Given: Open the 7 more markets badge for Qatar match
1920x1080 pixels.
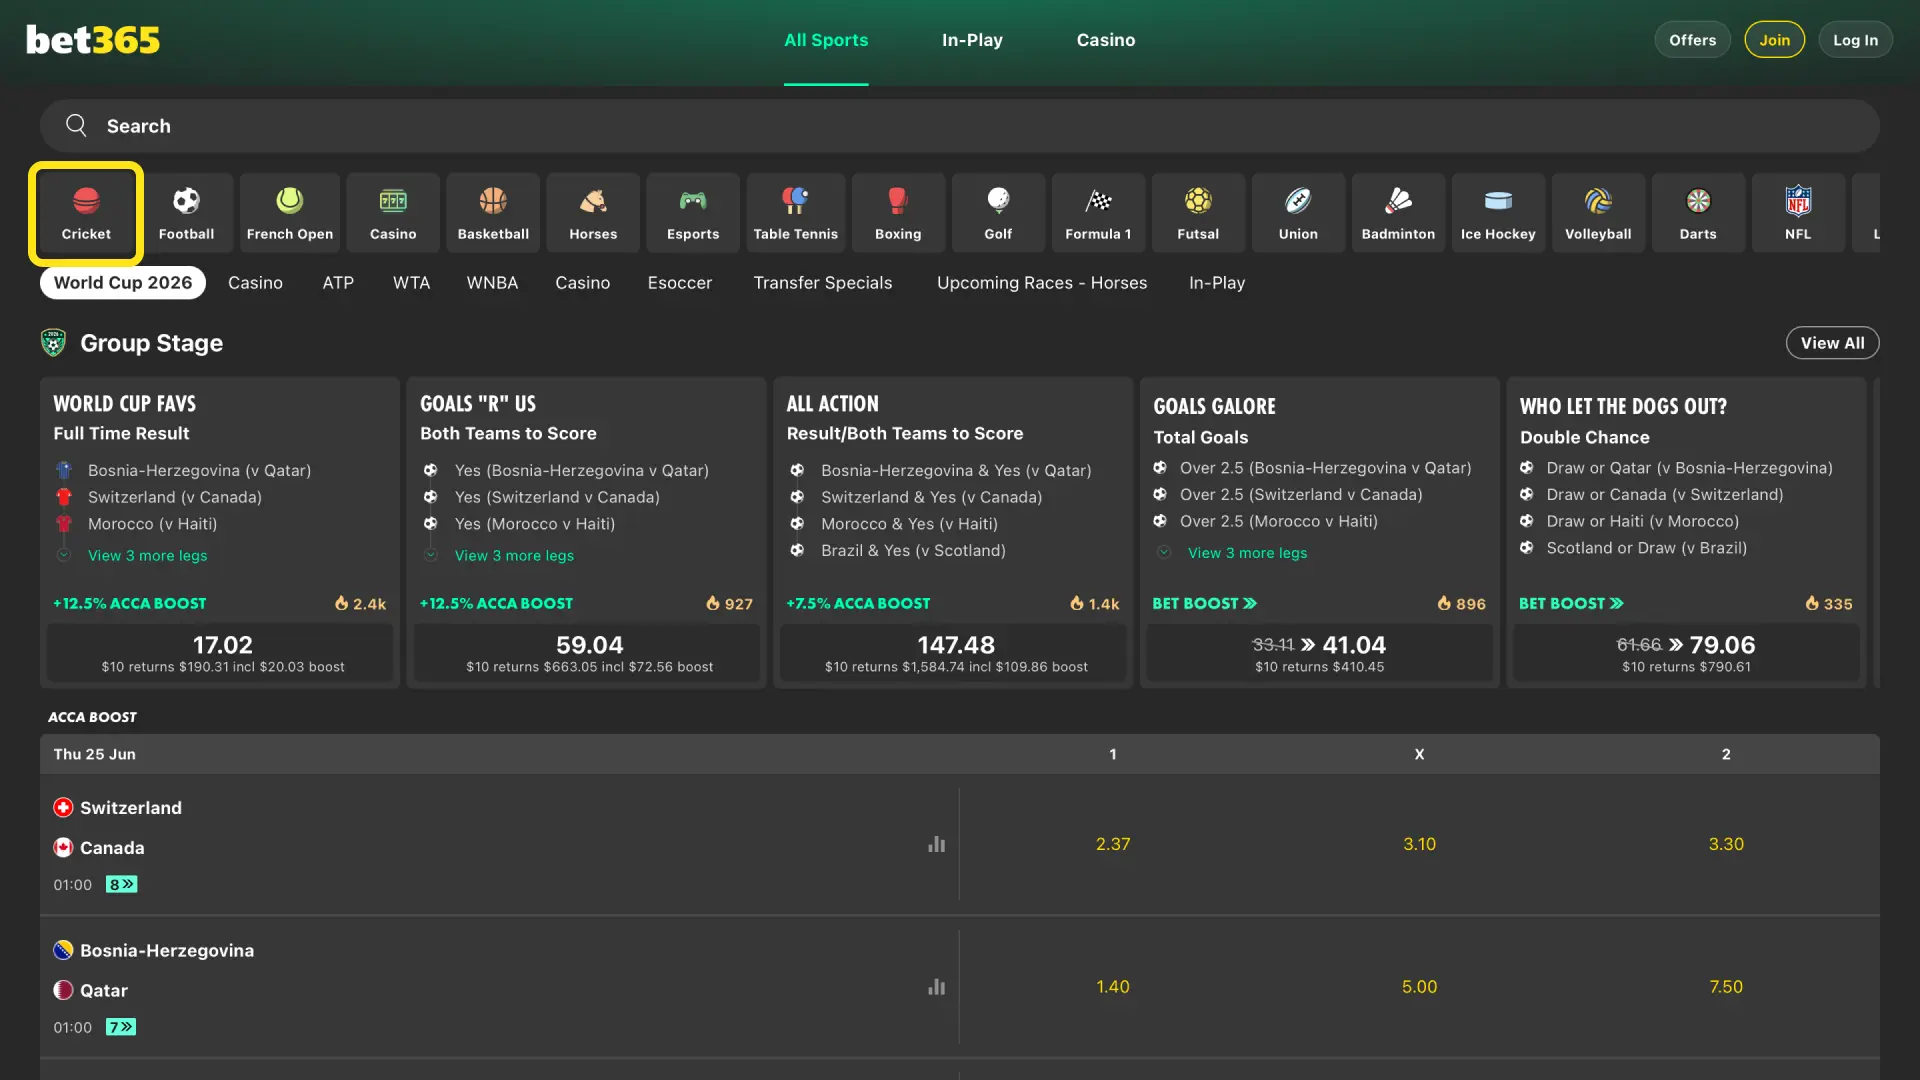Looking at the screenshot, I should click(x=121, y=1027).
